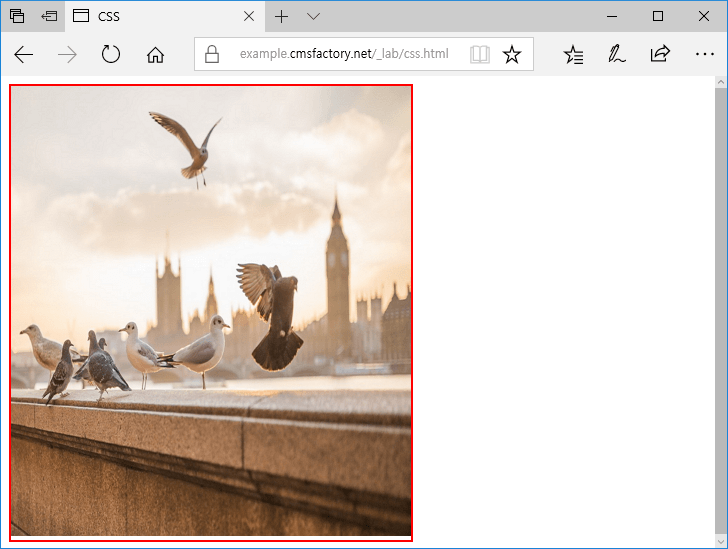Image resolution: width=728 pixels, height=549 pixels.
Task: Click scrollbar down arrow
Action: [x=721, y=541]
